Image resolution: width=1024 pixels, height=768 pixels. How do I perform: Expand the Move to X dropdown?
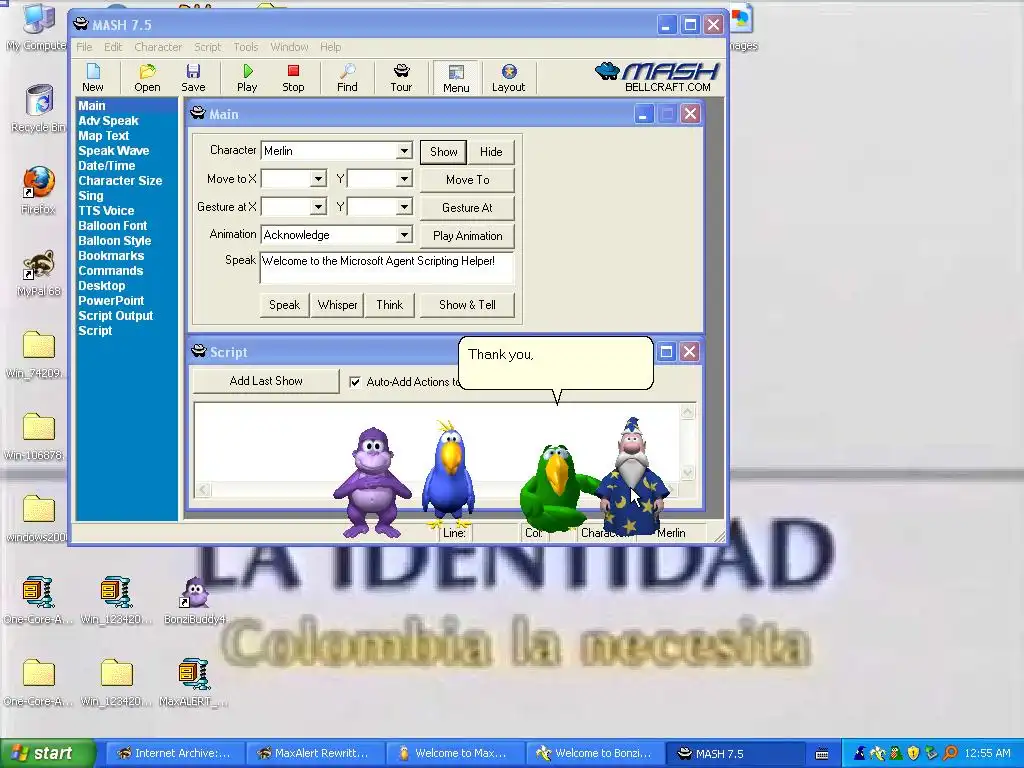pyautogui.click(x=318, y=178)
